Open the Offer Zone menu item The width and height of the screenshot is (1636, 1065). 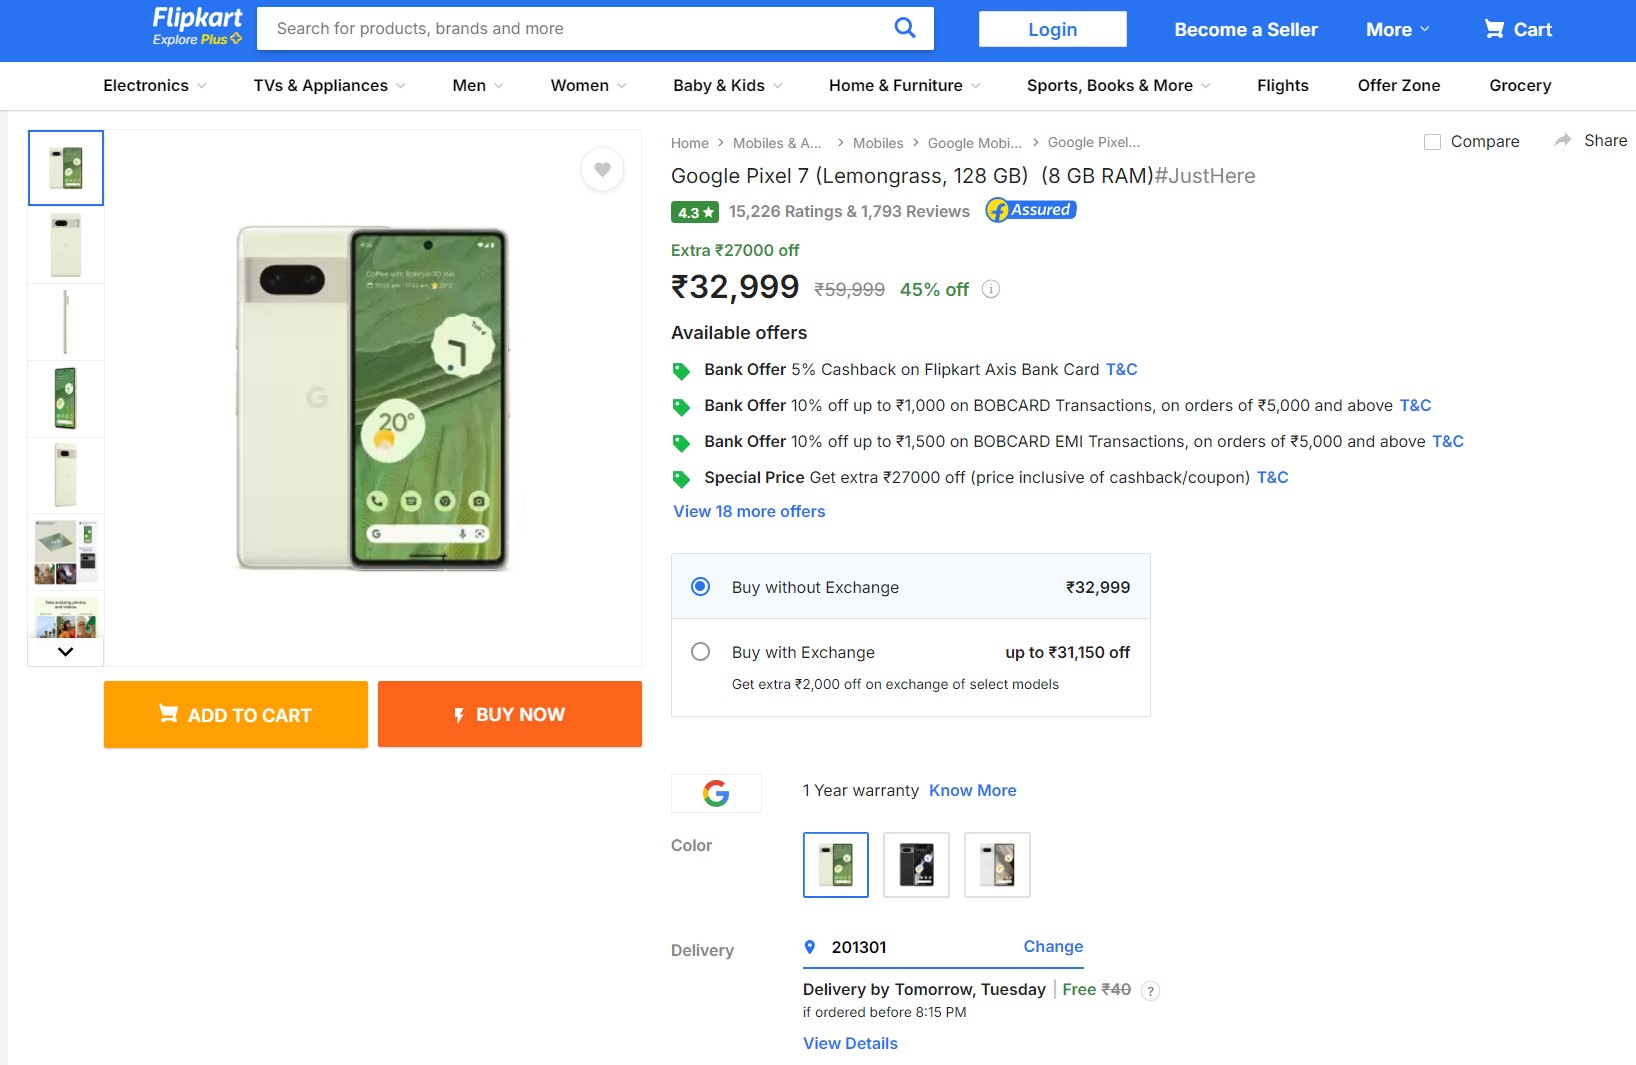tap(1398, 86)
